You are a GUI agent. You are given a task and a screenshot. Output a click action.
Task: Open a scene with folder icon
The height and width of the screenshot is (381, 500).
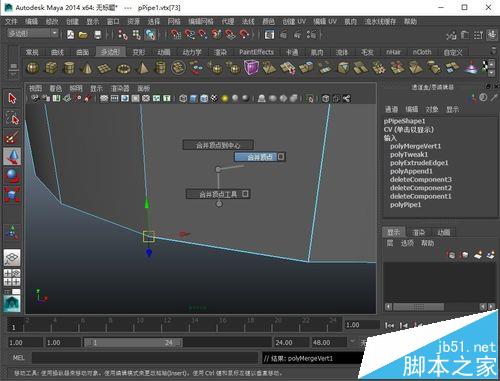coord(83,34)
